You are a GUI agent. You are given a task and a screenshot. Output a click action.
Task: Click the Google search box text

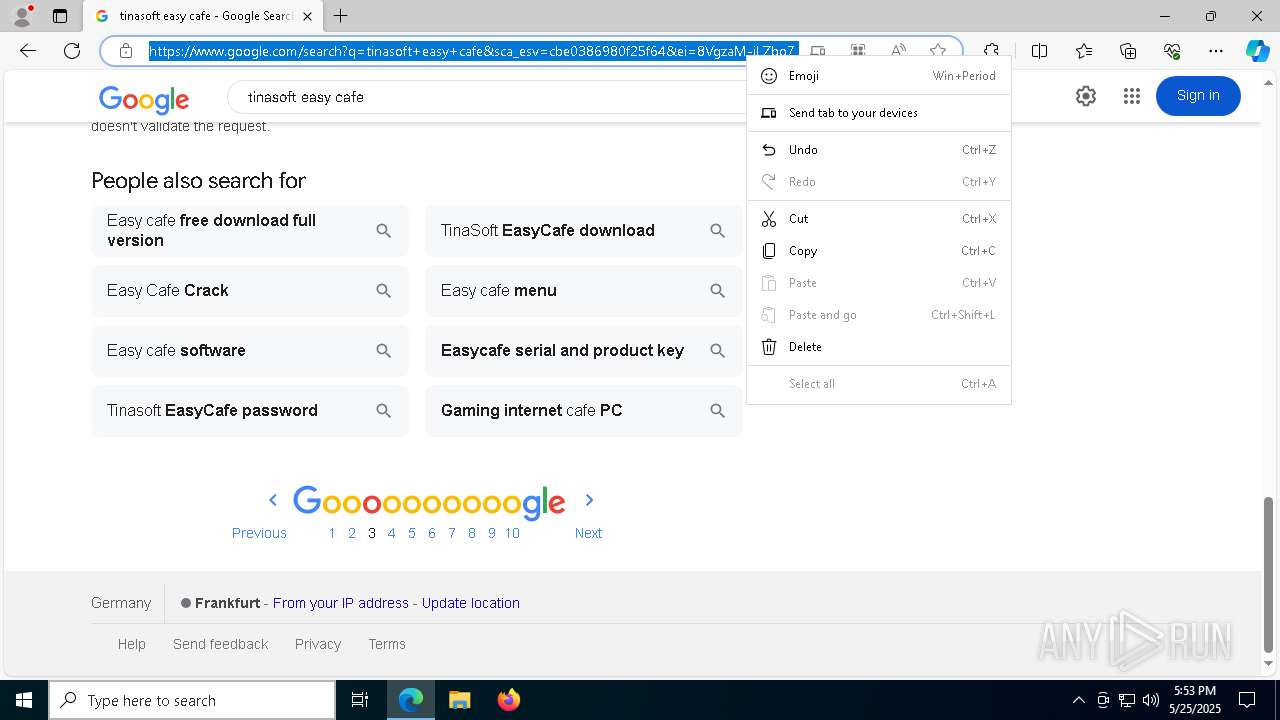click(x=306, y=97)
